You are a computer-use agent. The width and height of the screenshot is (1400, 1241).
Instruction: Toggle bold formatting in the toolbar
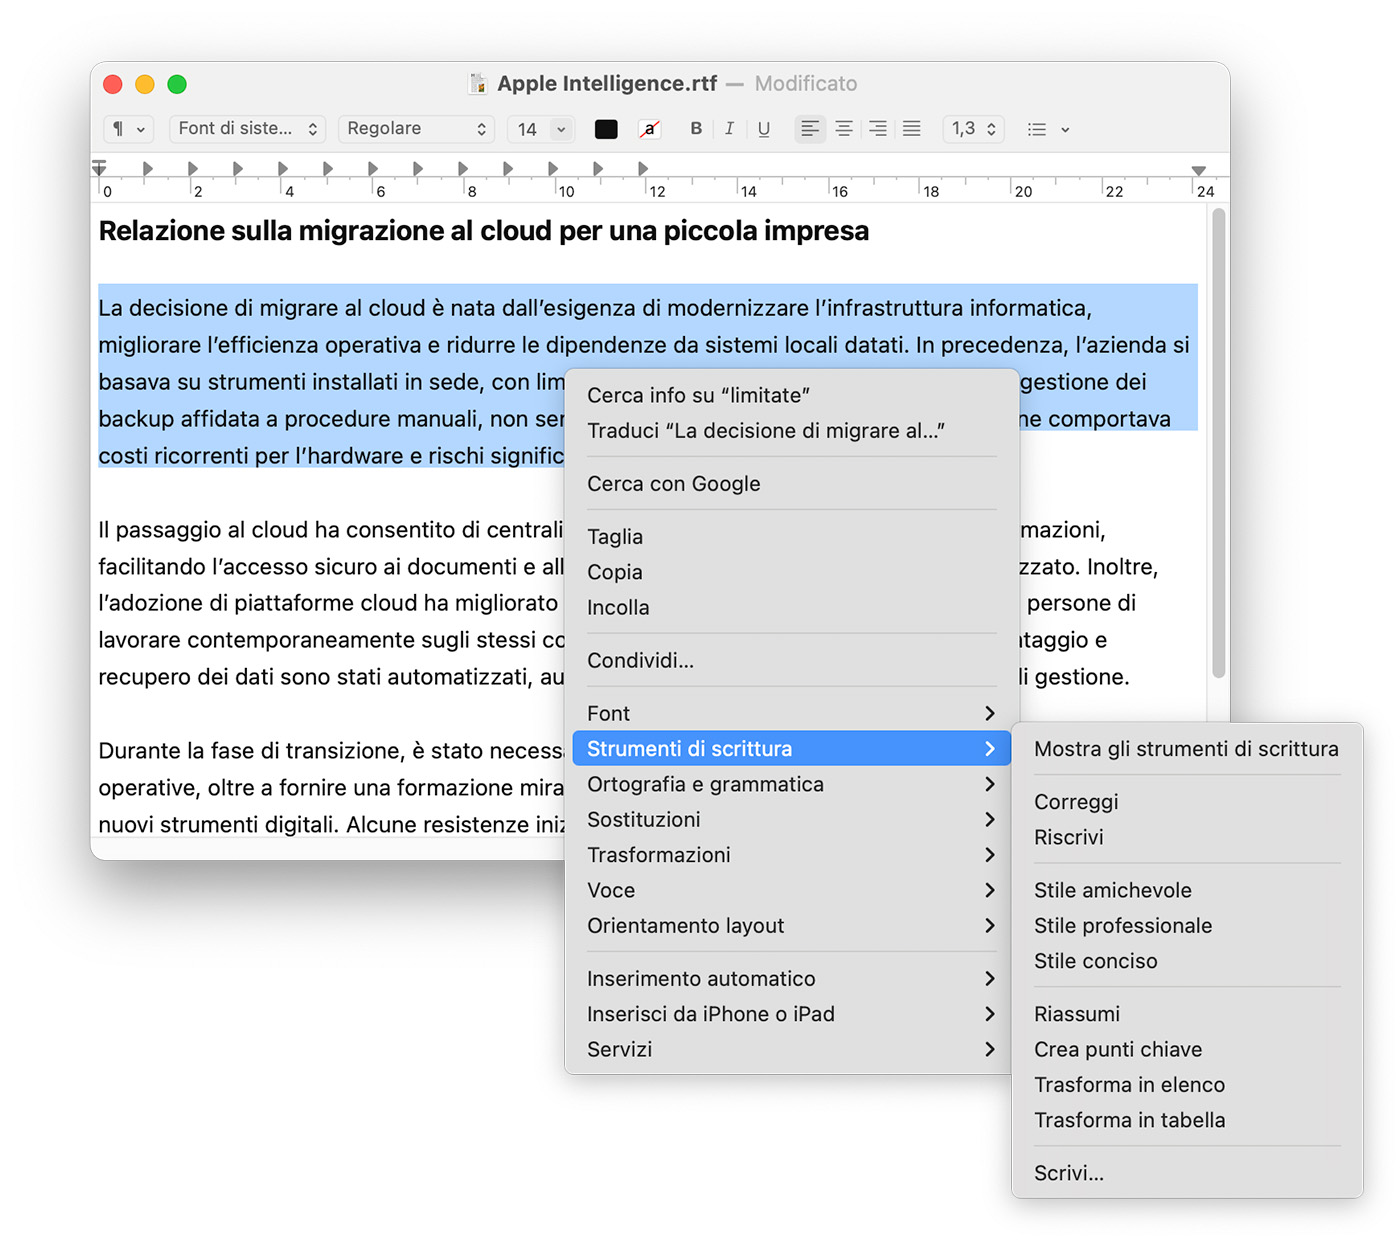click(x=696, y=129)
